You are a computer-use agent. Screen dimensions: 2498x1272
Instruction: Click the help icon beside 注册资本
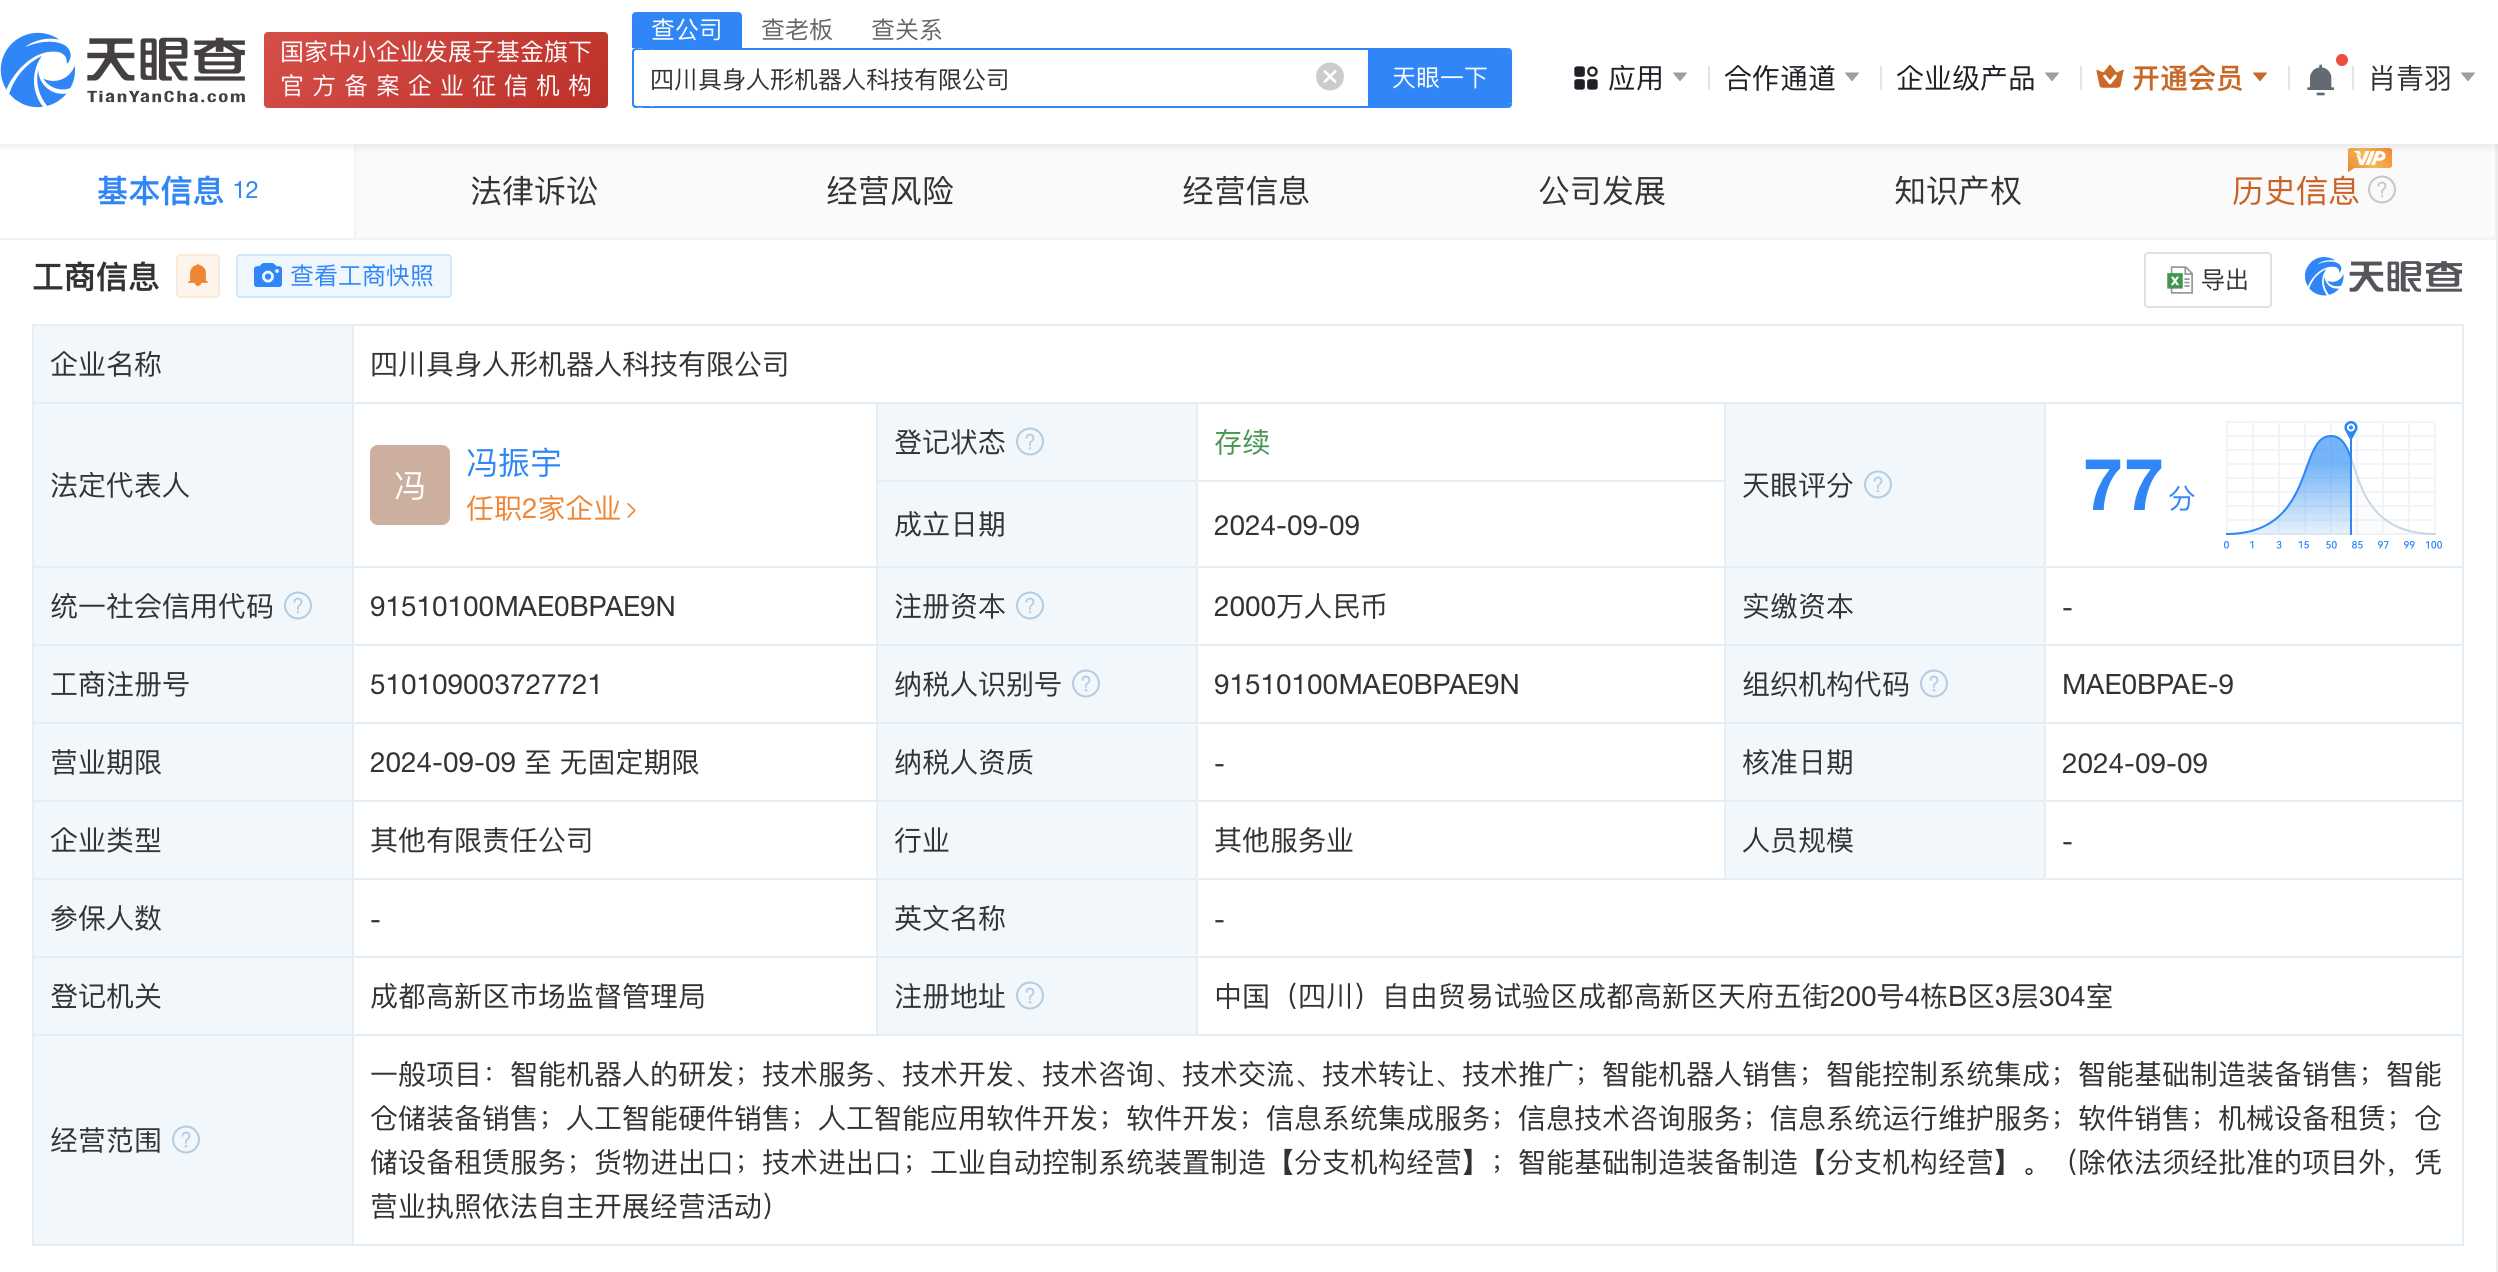coord(1031,605)
